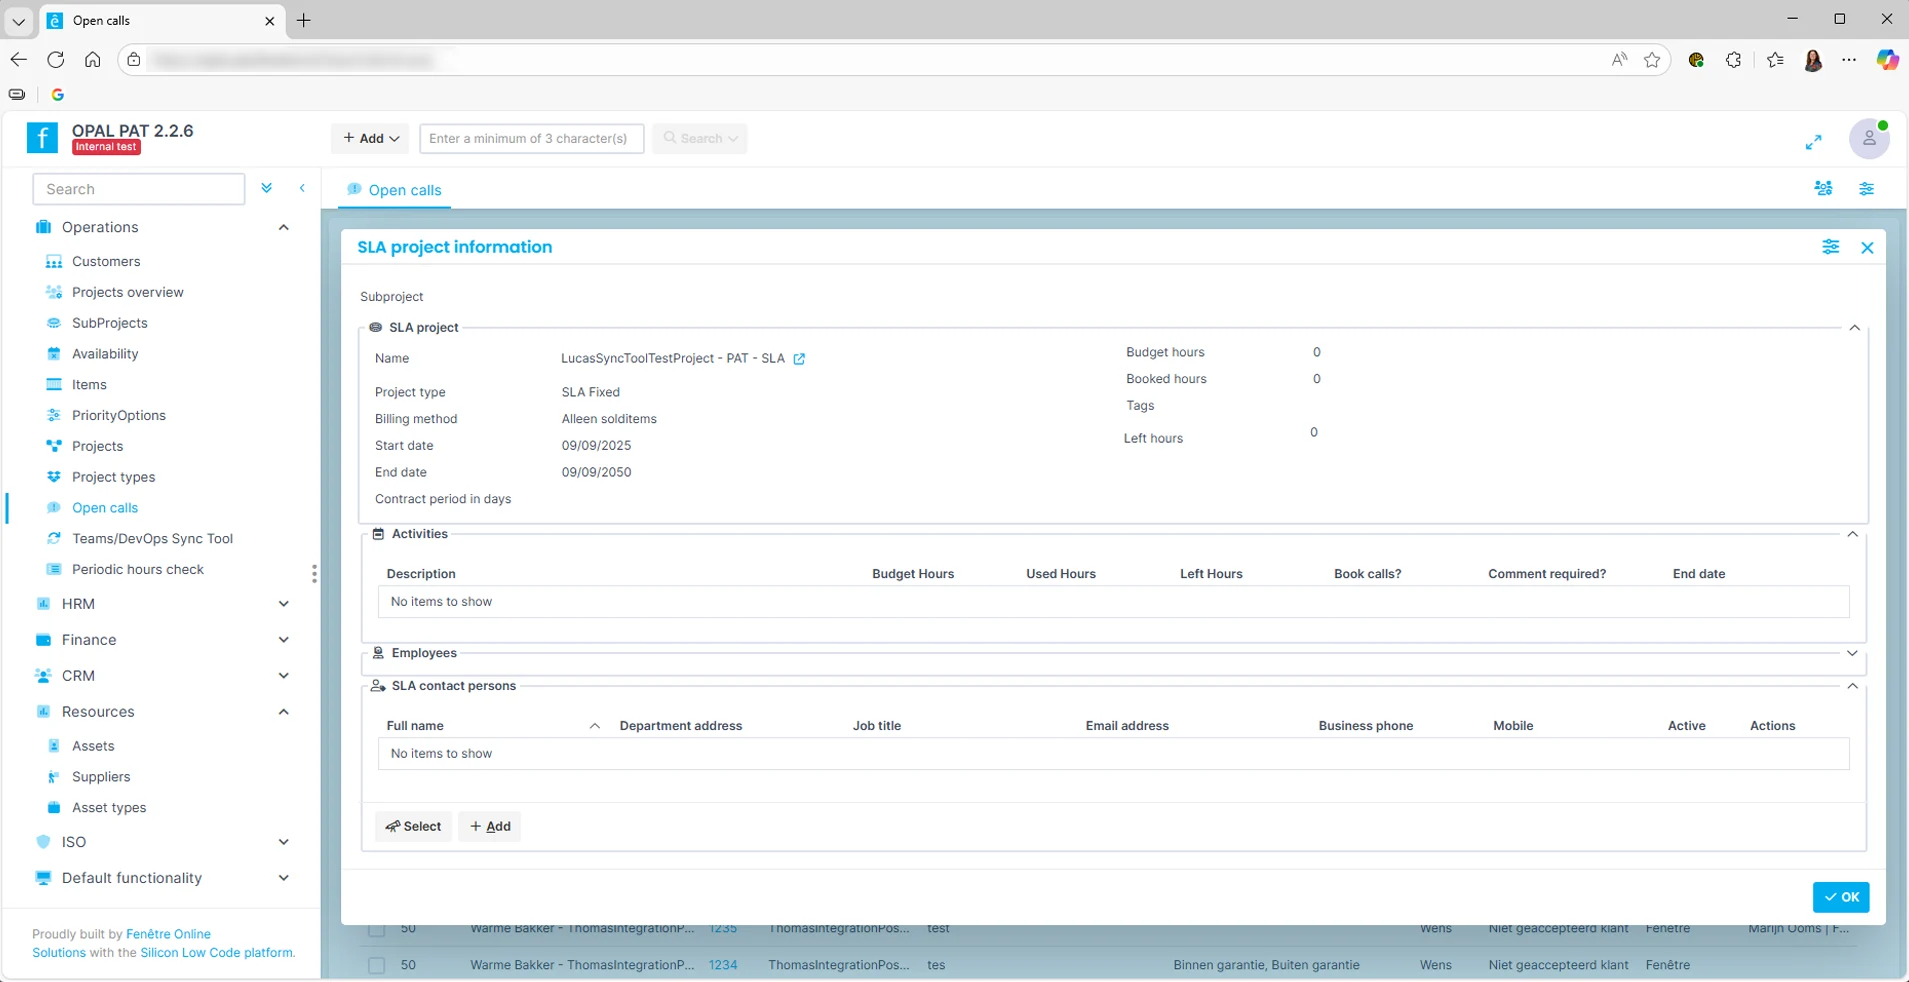Click the team users icon beside Open calls tab
Viewport: 1909px width, 982px height.
[x=1823, y=188]
